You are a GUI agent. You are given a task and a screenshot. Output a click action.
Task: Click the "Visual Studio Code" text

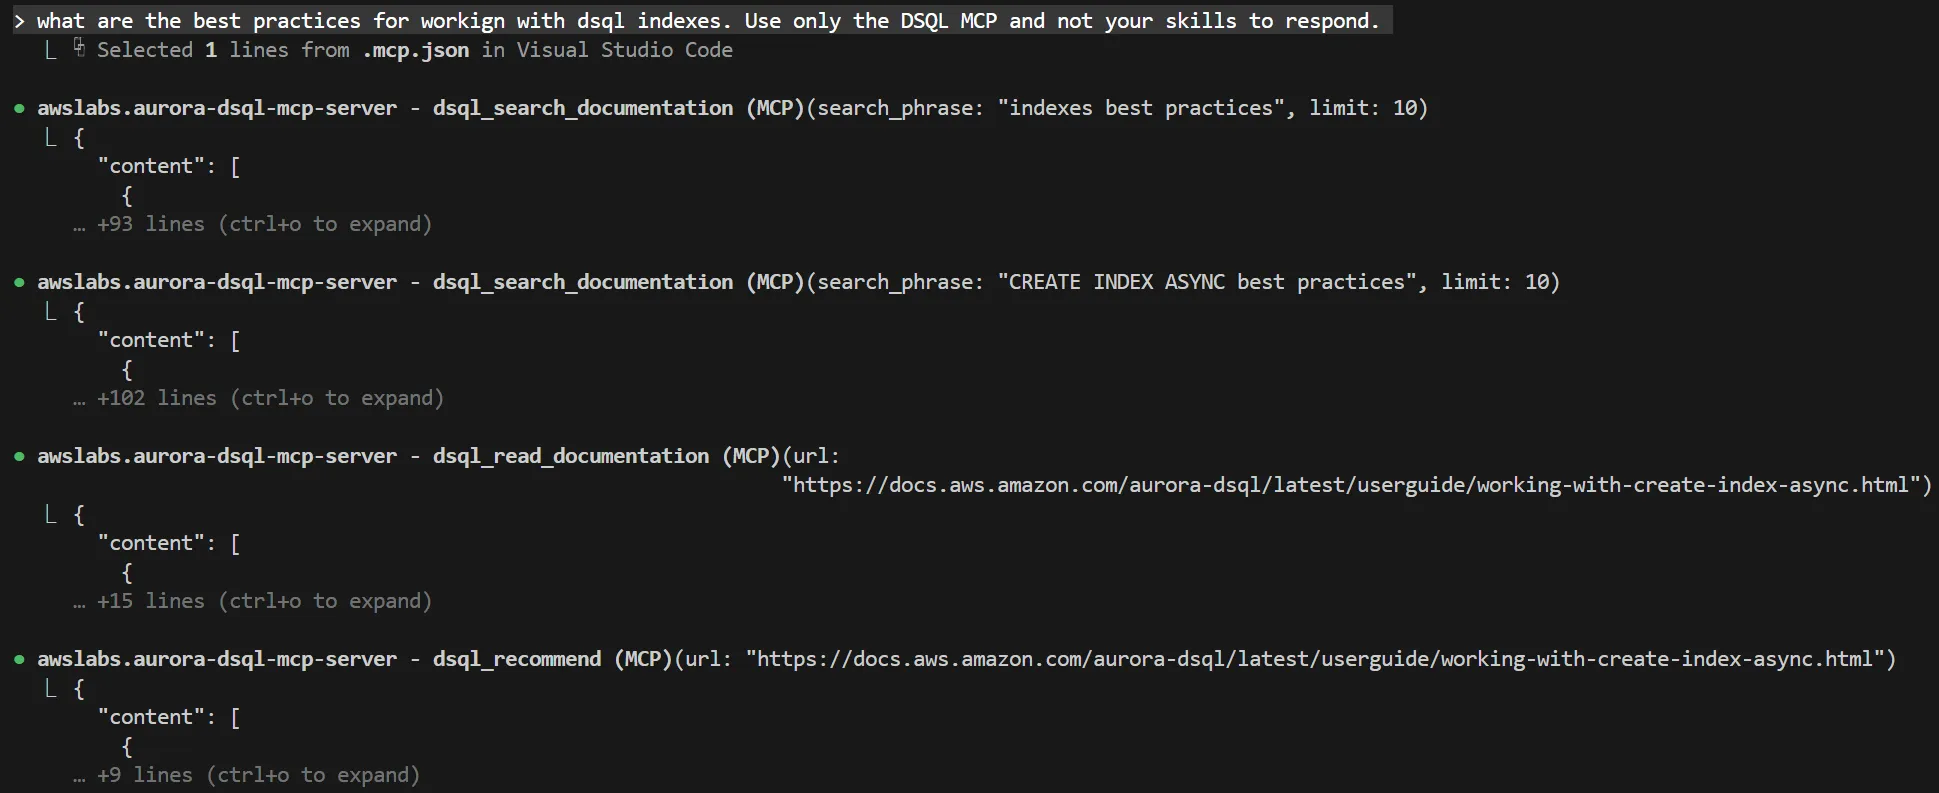click(624, 50)
